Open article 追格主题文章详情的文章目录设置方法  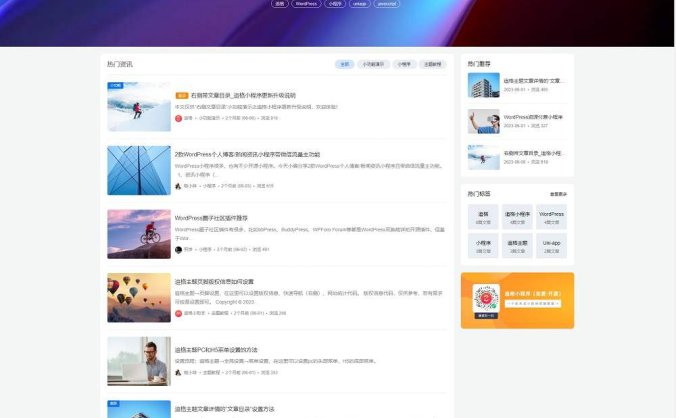225,409
